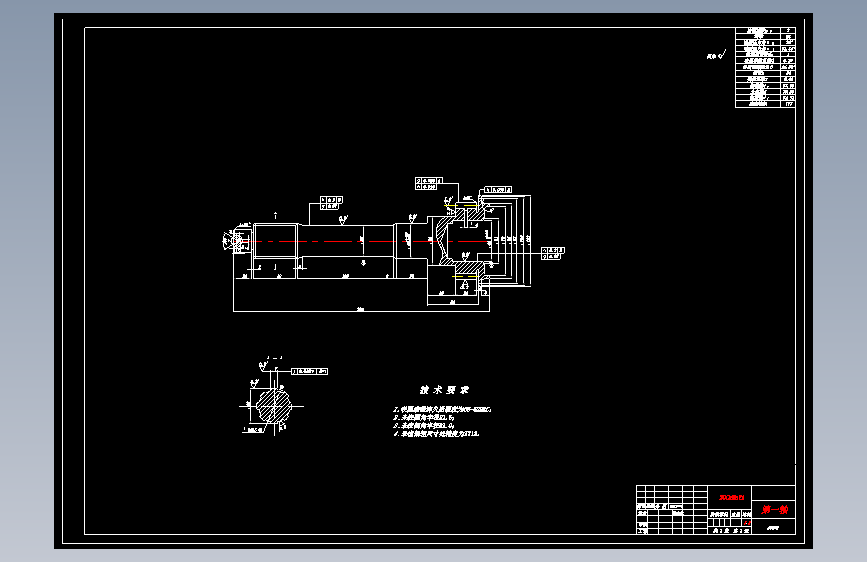
Task: Click the first technical requirement note line
Action: 442,409
